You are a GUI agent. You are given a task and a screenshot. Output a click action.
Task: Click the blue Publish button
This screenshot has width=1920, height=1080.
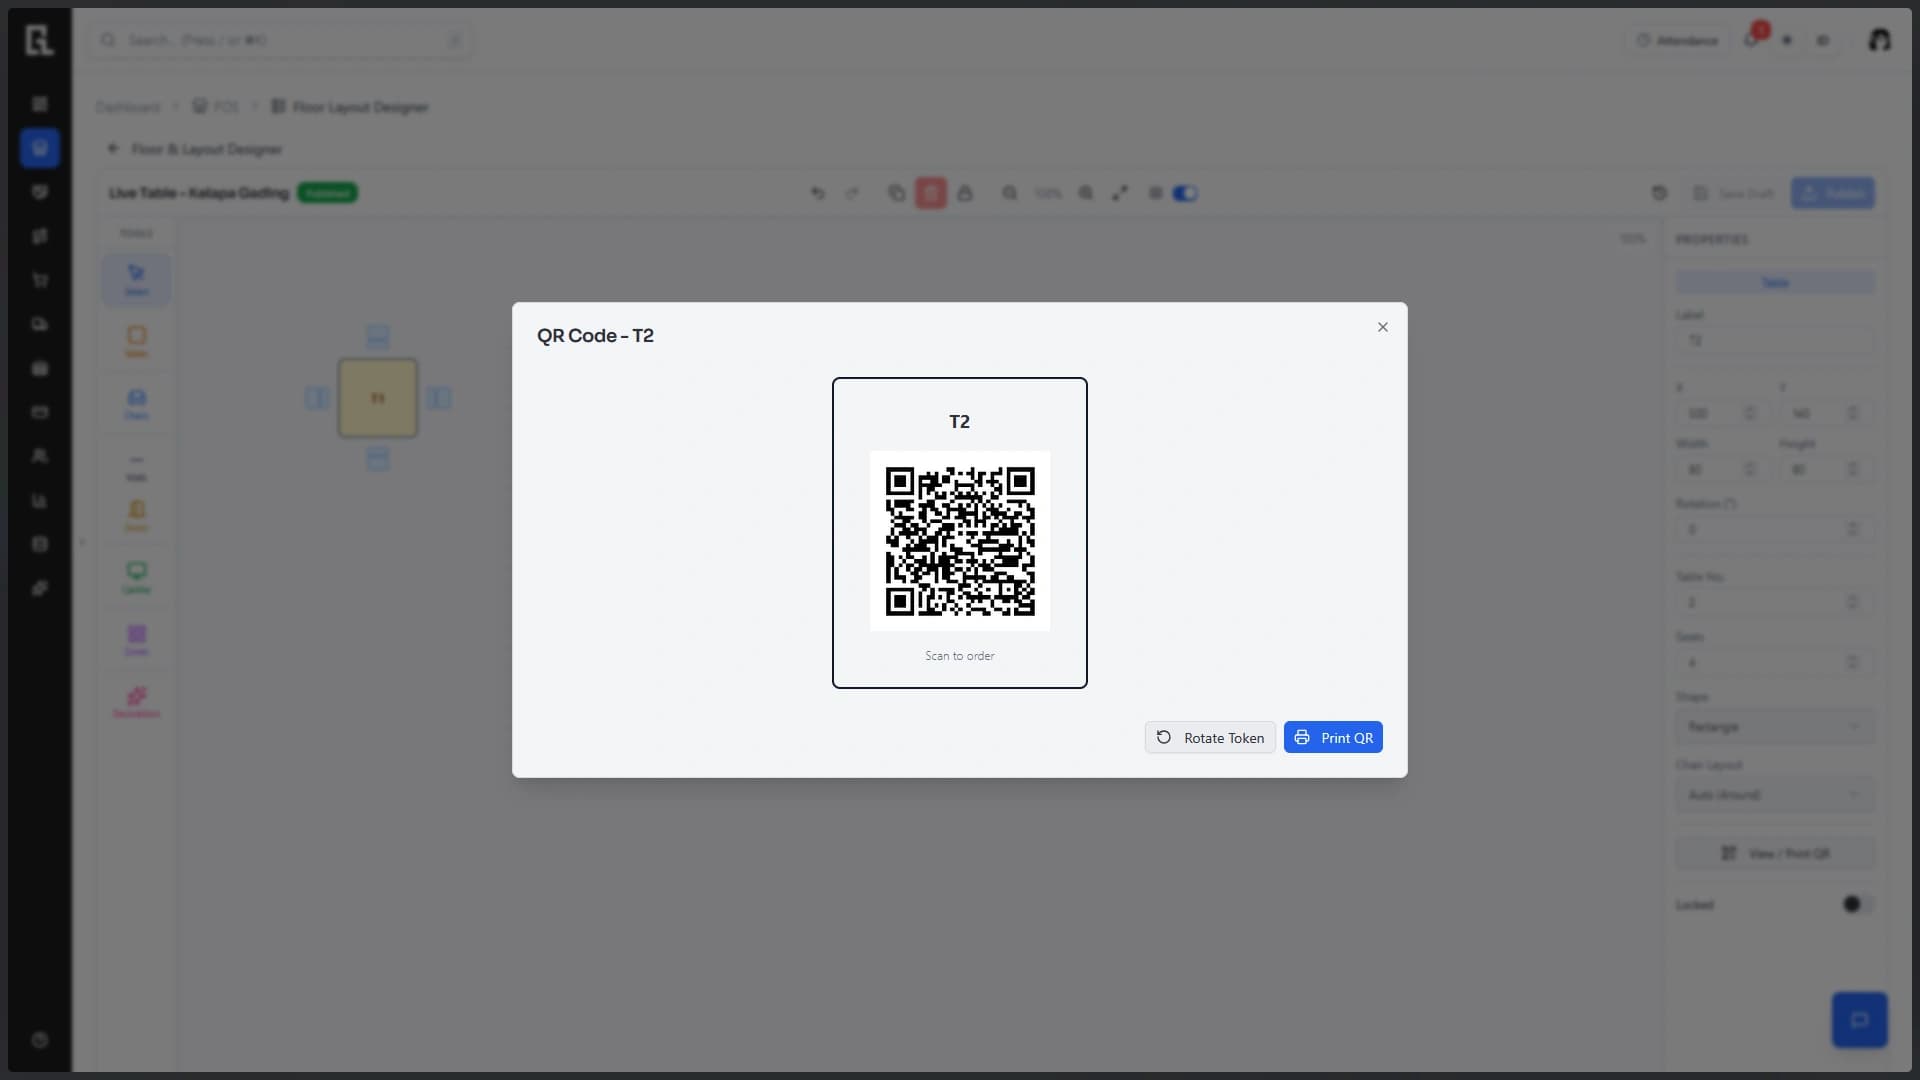(x=1832, y=193)
